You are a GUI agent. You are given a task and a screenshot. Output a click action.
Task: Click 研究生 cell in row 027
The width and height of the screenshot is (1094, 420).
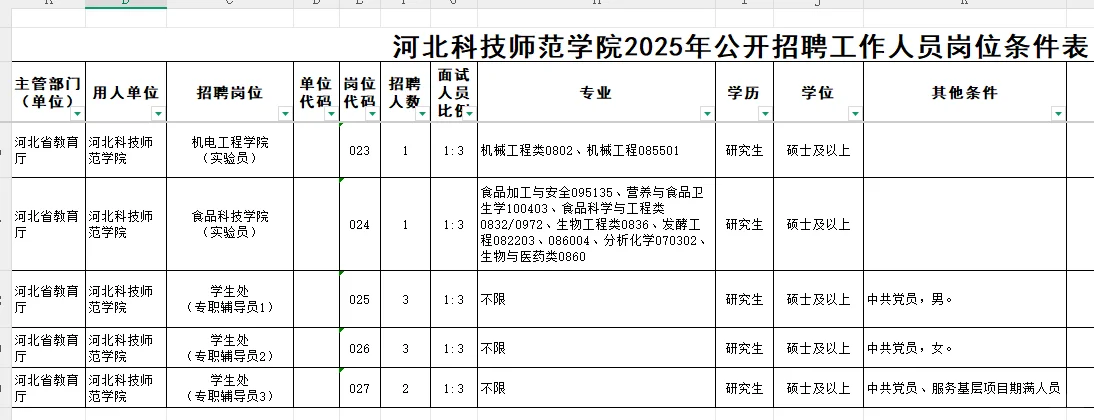(744, 388)
